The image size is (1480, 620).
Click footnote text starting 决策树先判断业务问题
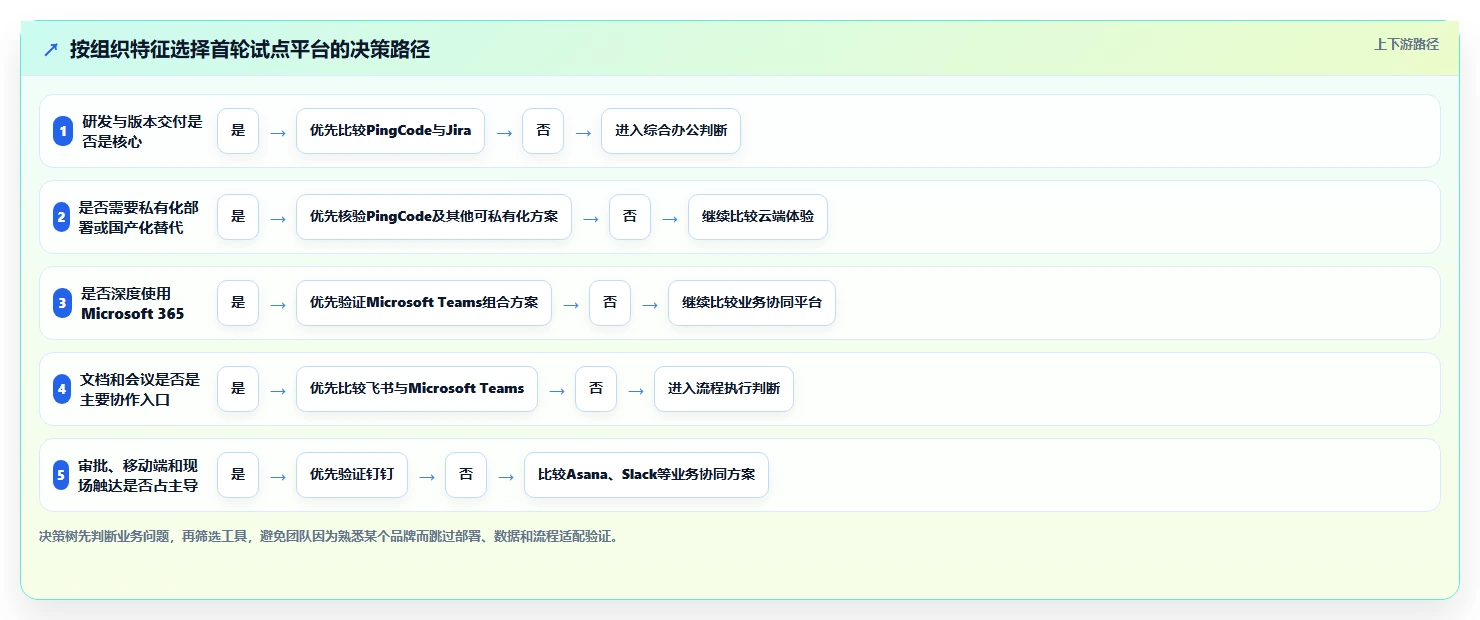[328, 537]
